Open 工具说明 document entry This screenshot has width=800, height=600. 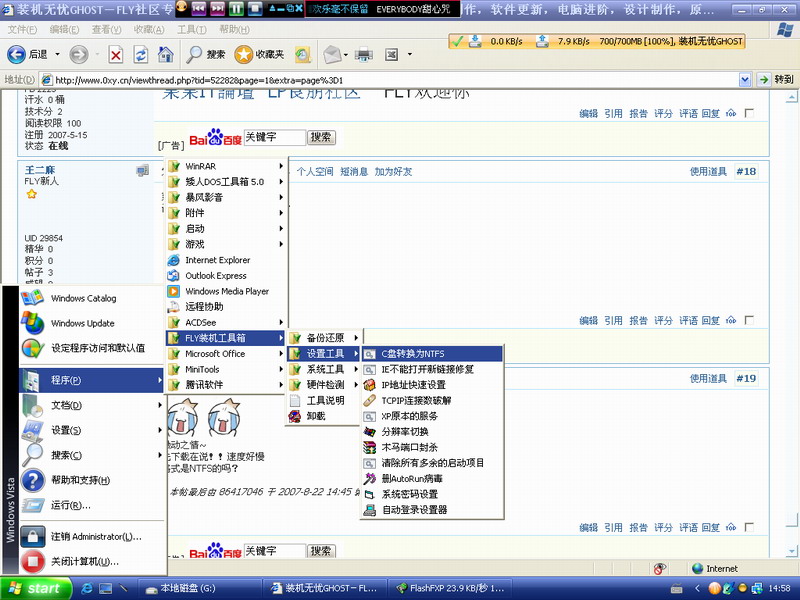(323, 401)
